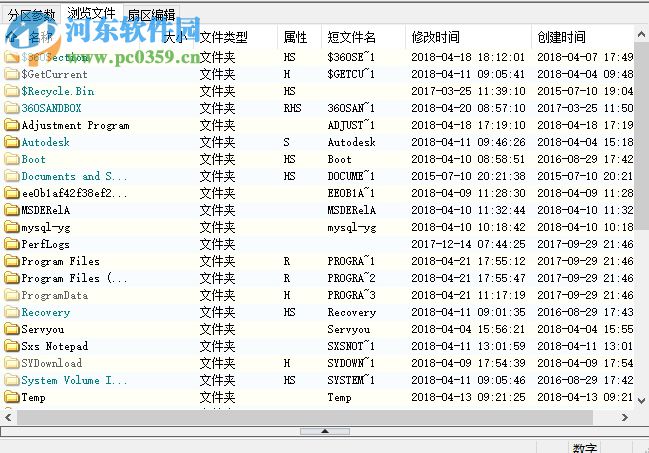Click short name mysql-yg
Image resolution: width=649 pixels, height=453 pixels.
[x=351, y=227]
